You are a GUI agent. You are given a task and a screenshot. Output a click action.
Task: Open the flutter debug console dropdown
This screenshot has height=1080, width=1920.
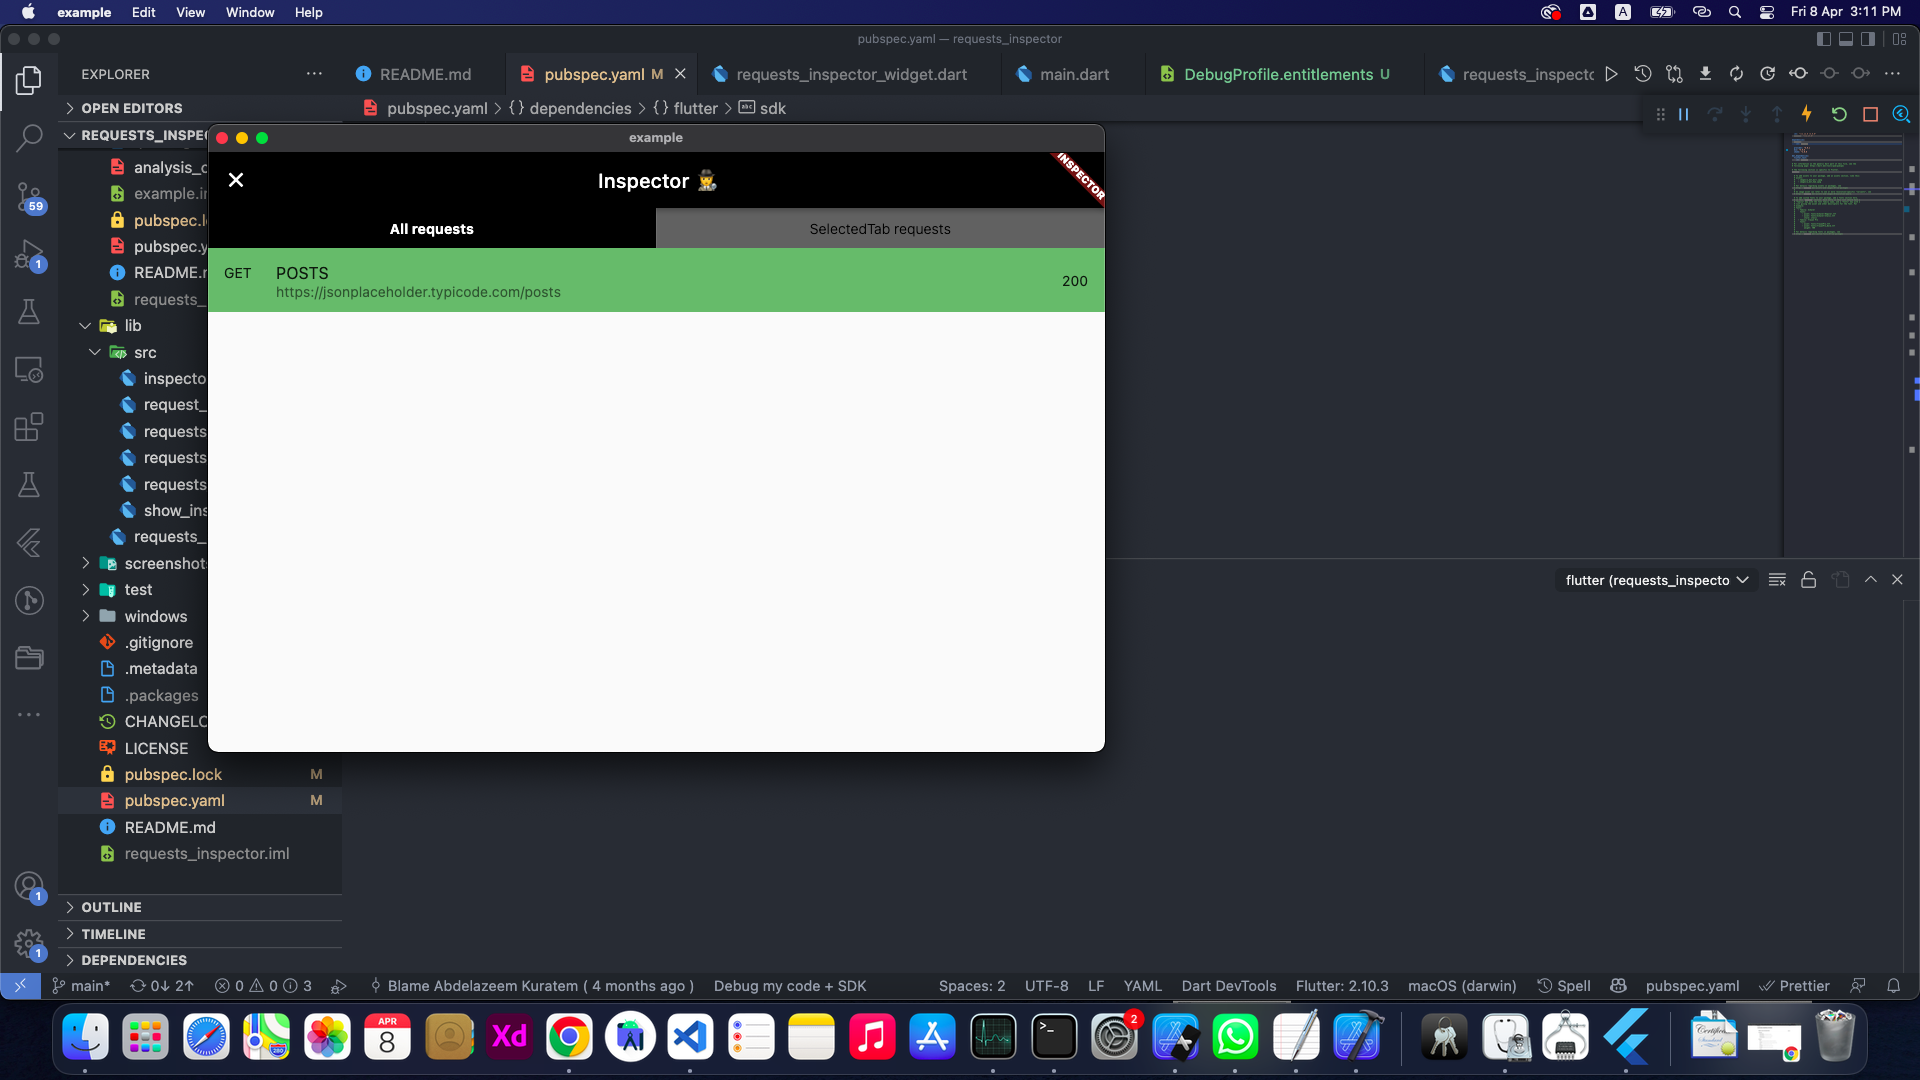(1656, 580)
